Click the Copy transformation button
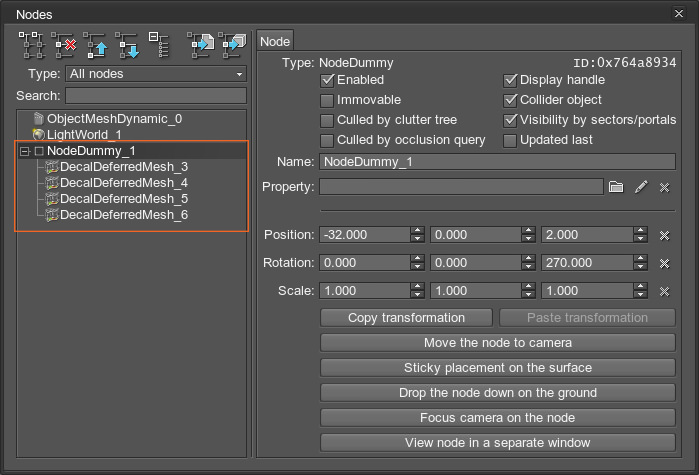Image resolution: width=699 pixels, height=475 pixels. tap(406, 318)
